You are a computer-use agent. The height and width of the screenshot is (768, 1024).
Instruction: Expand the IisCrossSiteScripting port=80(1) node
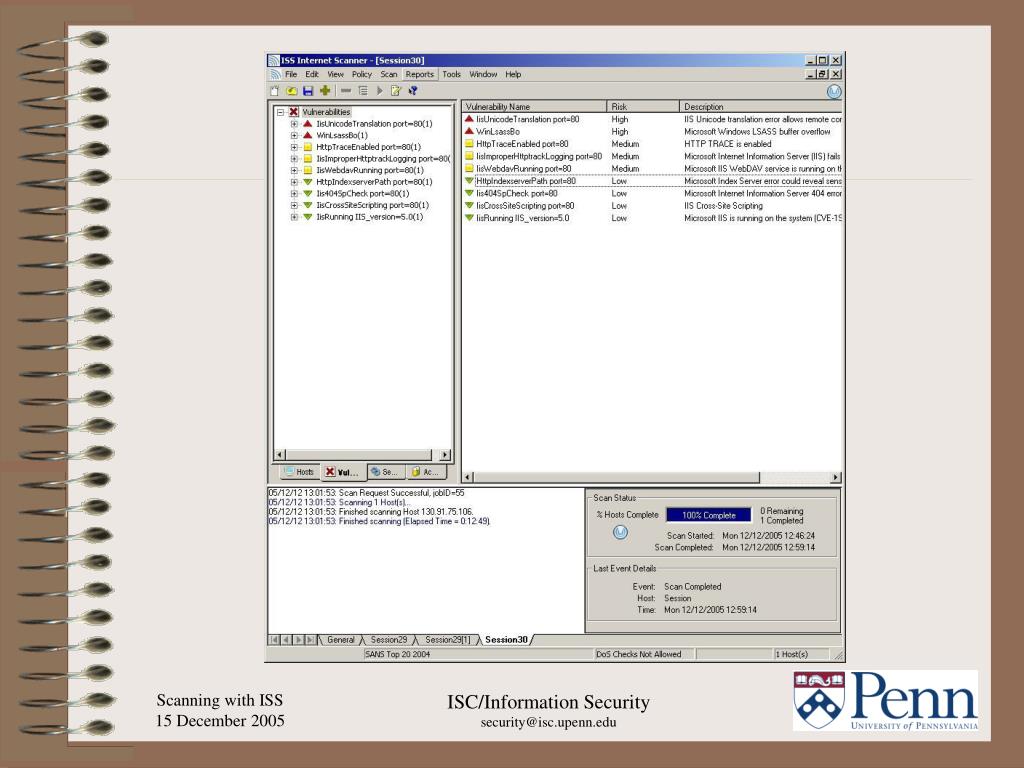tap(295, 205)
